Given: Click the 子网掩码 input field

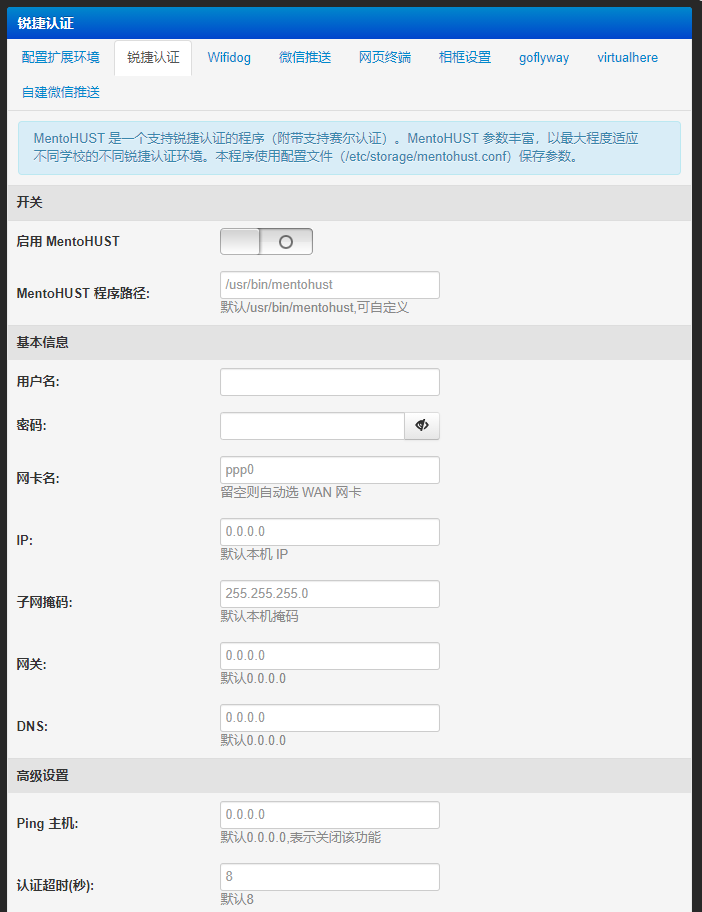Looking at the screenshot, I should (329, 594).
